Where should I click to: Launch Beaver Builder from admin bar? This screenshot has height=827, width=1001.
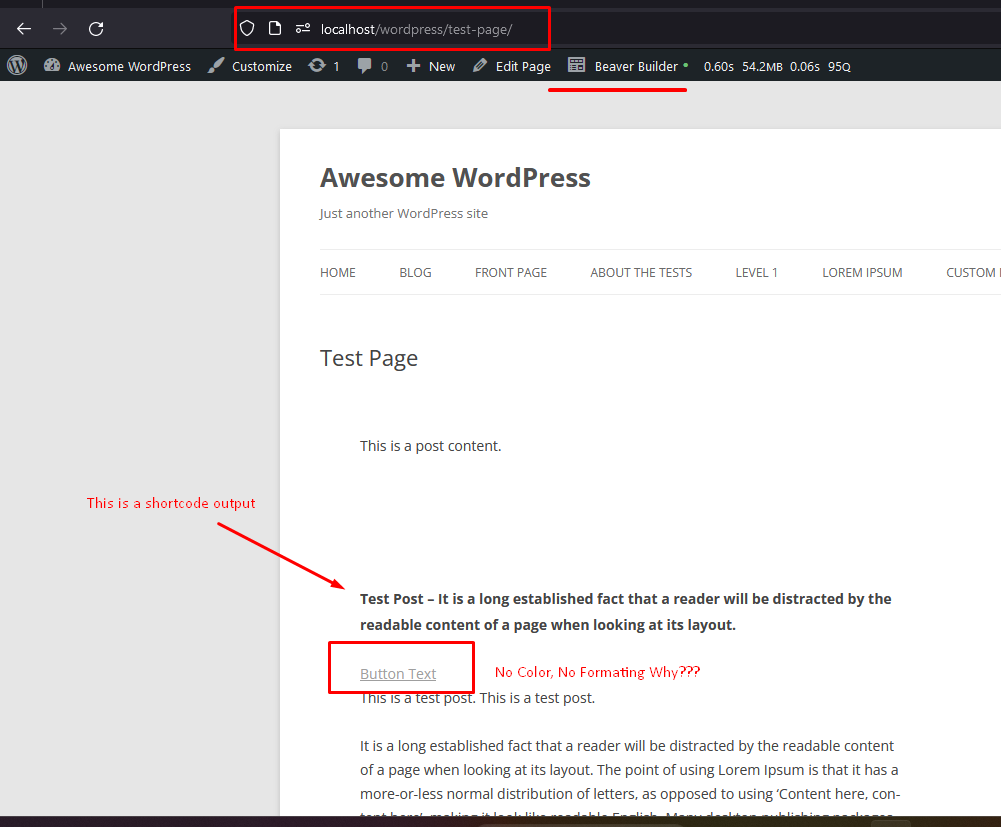636,66
